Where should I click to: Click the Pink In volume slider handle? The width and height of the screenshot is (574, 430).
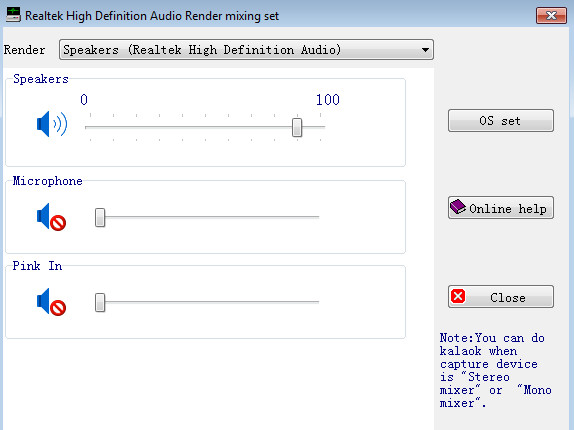point(100,302)
